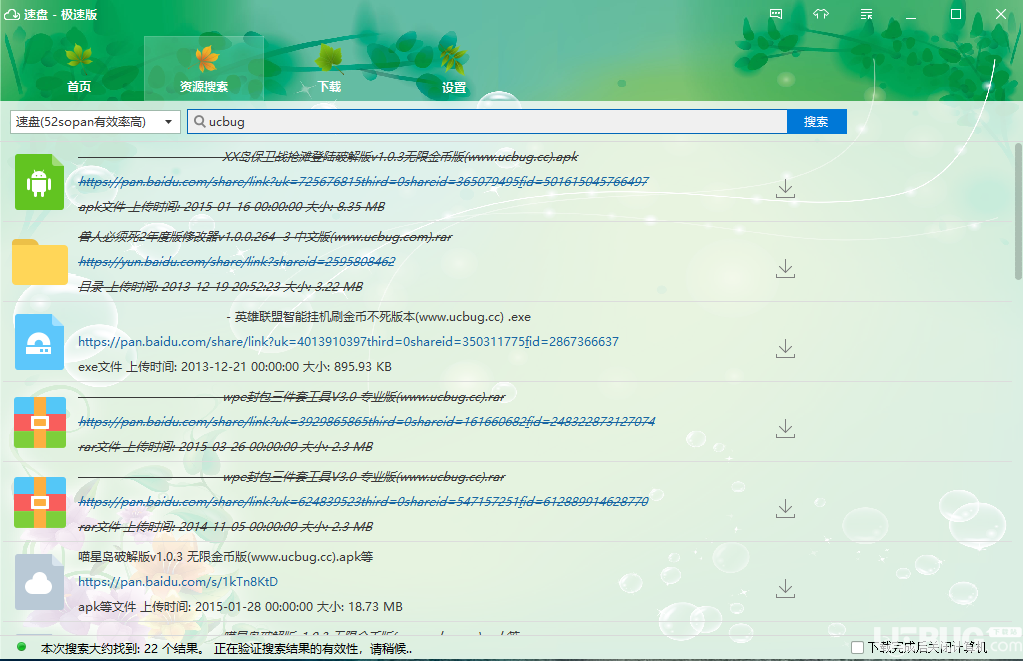Download the 兽人必须死2 修改器 rar result

coord(786,269)
